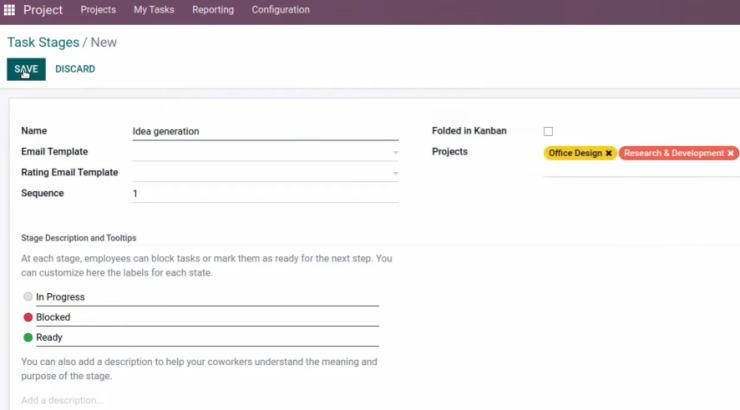Open the Projects menu
This screenshot has width=740, height=410.
[x=98, y=9]
